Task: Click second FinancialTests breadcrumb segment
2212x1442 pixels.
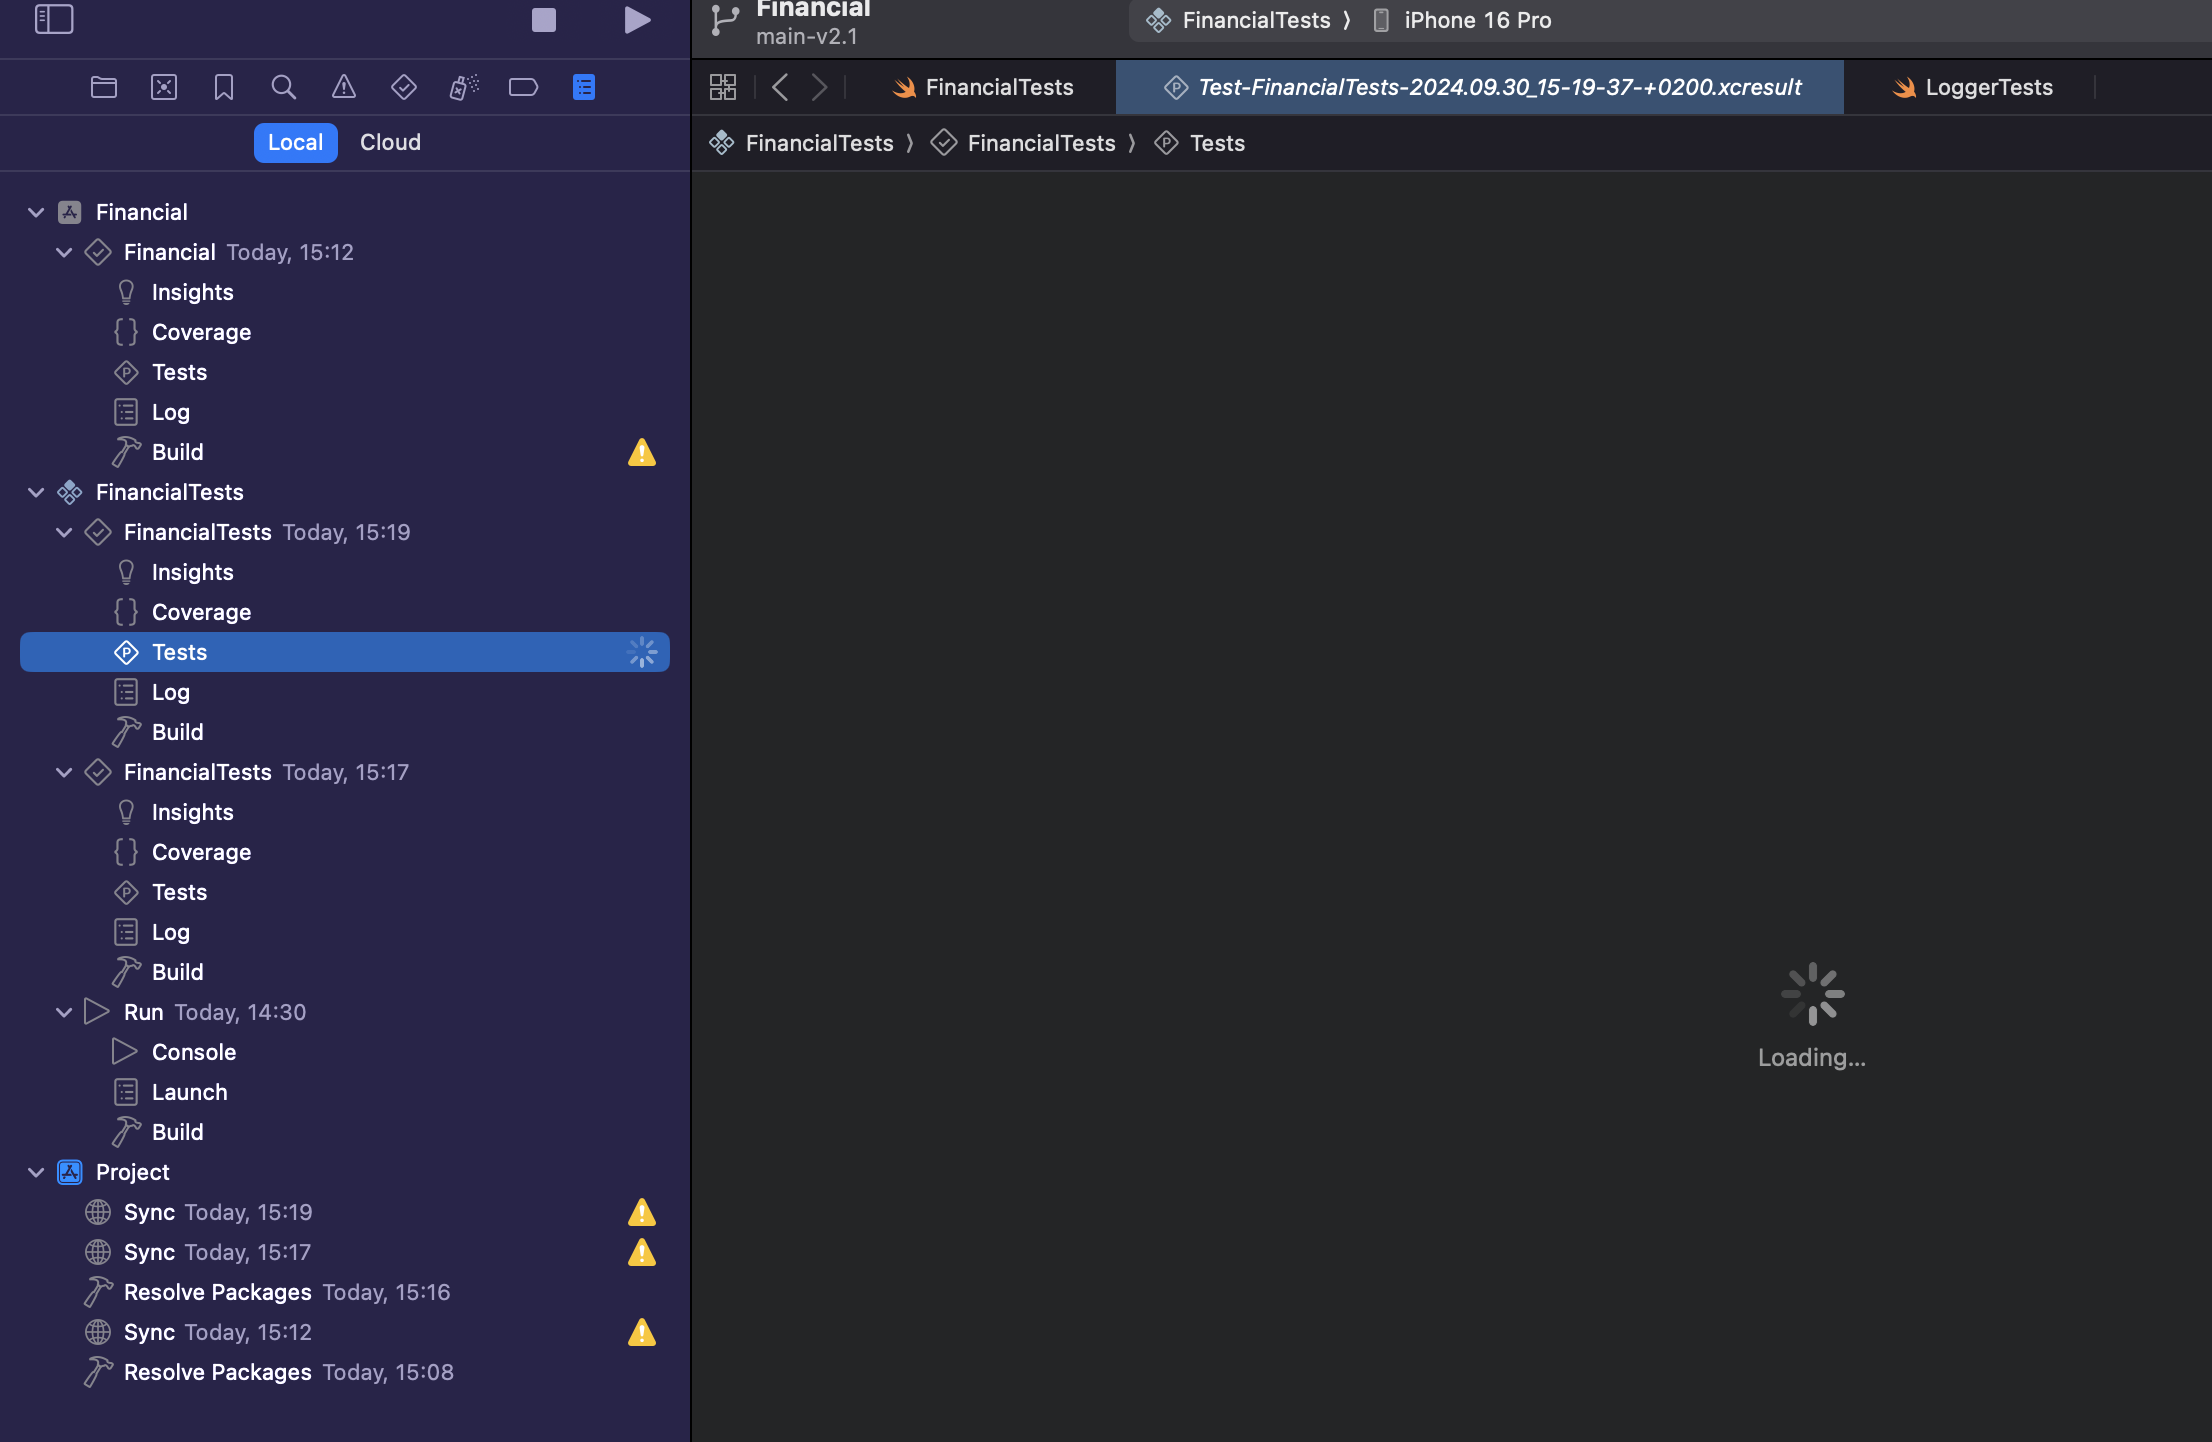Action: pos(1023,143)
